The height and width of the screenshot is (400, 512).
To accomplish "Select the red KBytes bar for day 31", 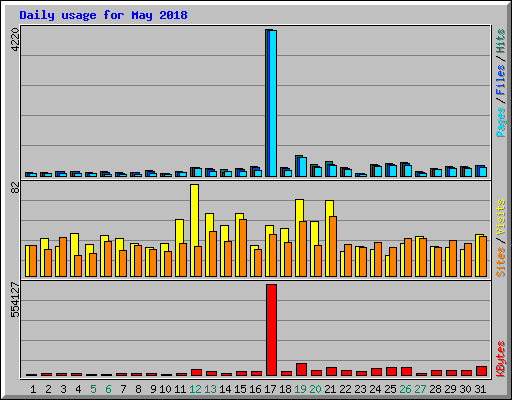I will tap(481, 371).
